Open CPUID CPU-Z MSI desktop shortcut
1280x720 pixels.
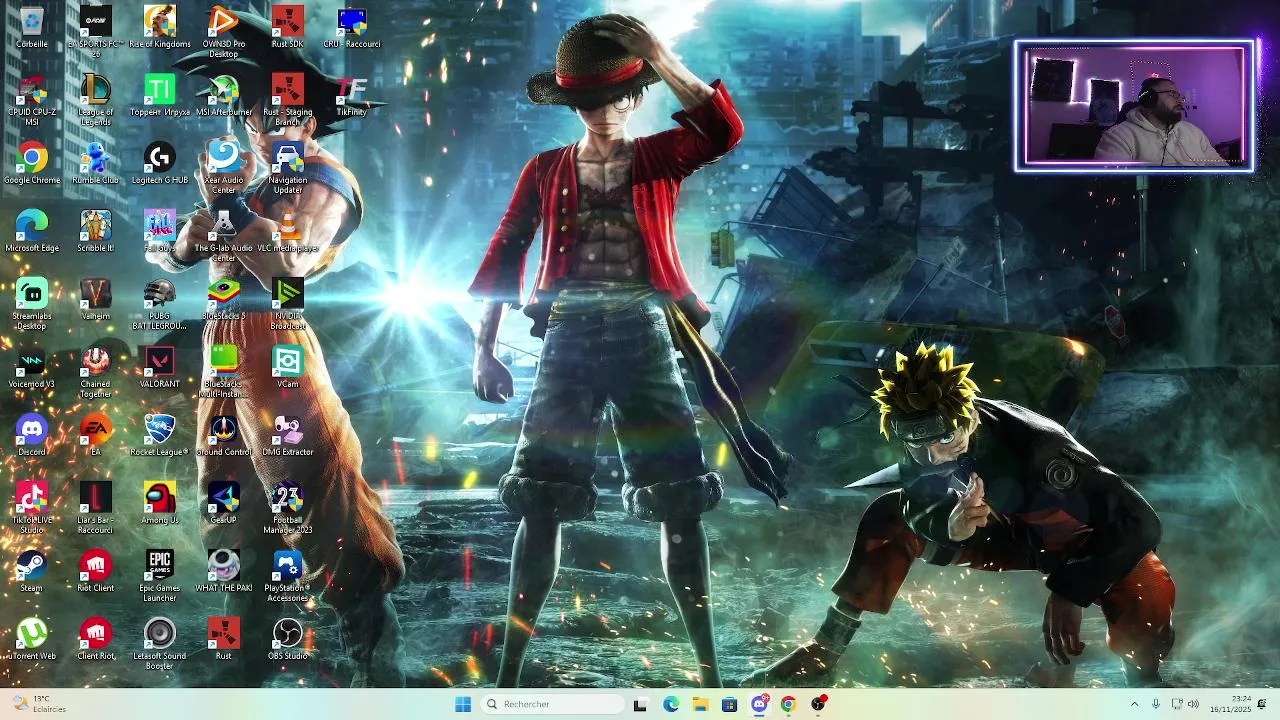pyautogui.click(x=32, y=100)
